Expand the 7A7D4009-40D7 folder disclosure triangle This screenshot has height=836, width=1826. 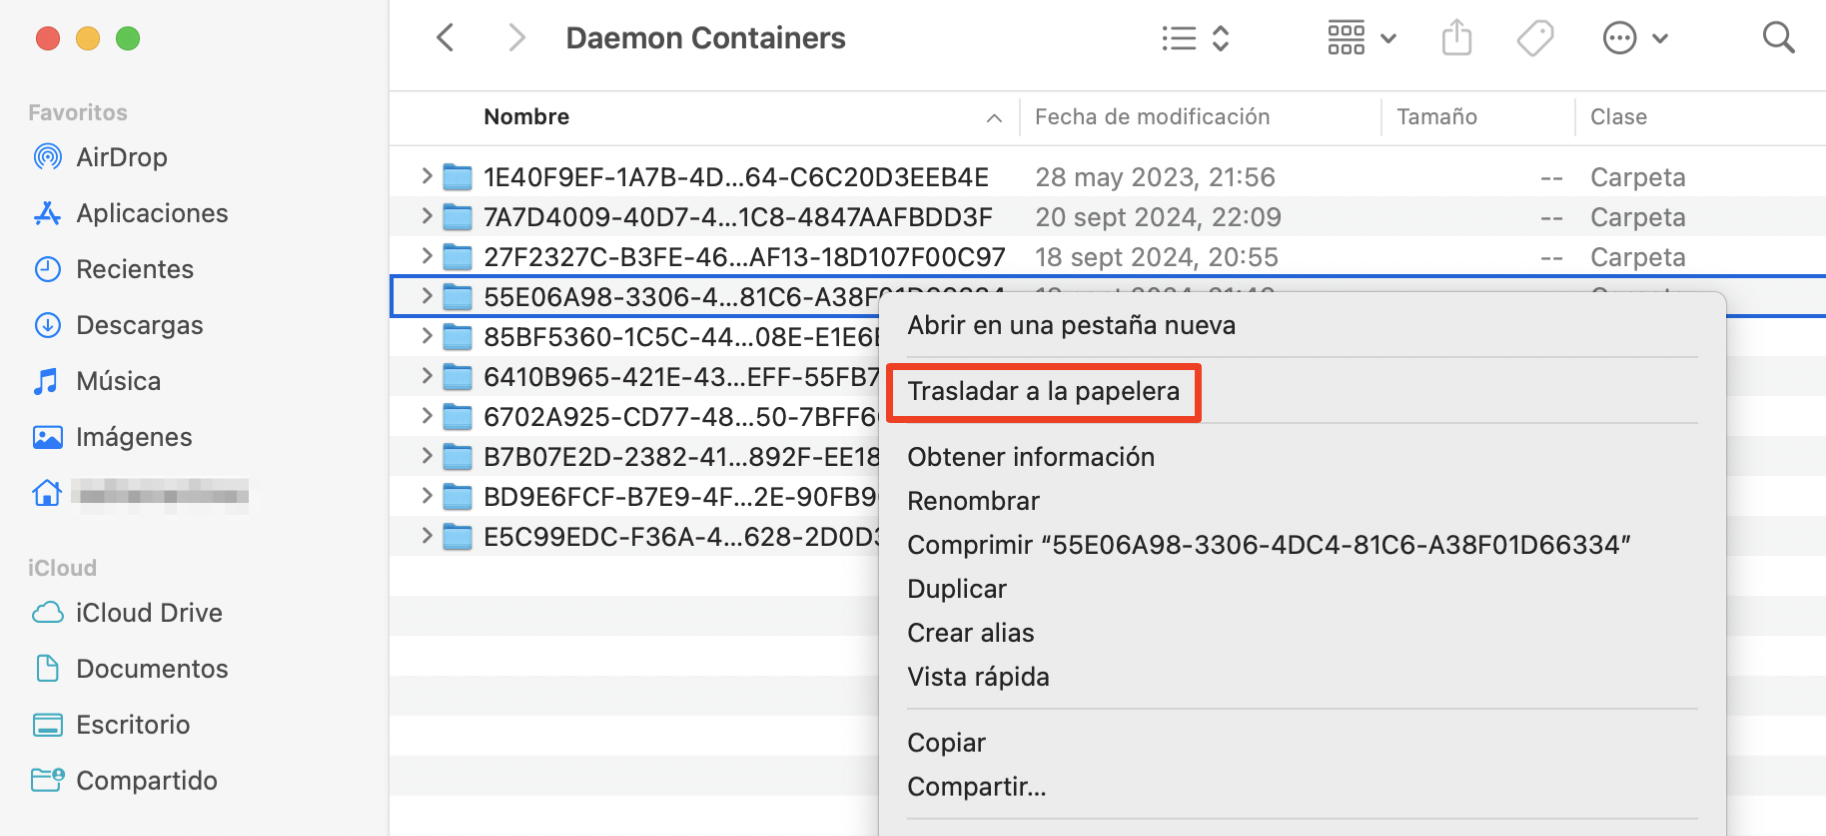coord(426,216)
